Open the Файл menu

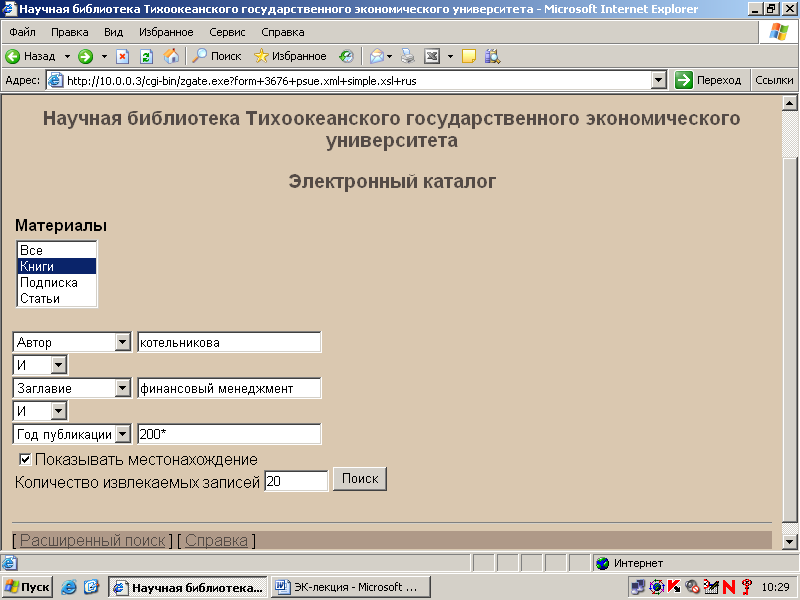[22, 32]
